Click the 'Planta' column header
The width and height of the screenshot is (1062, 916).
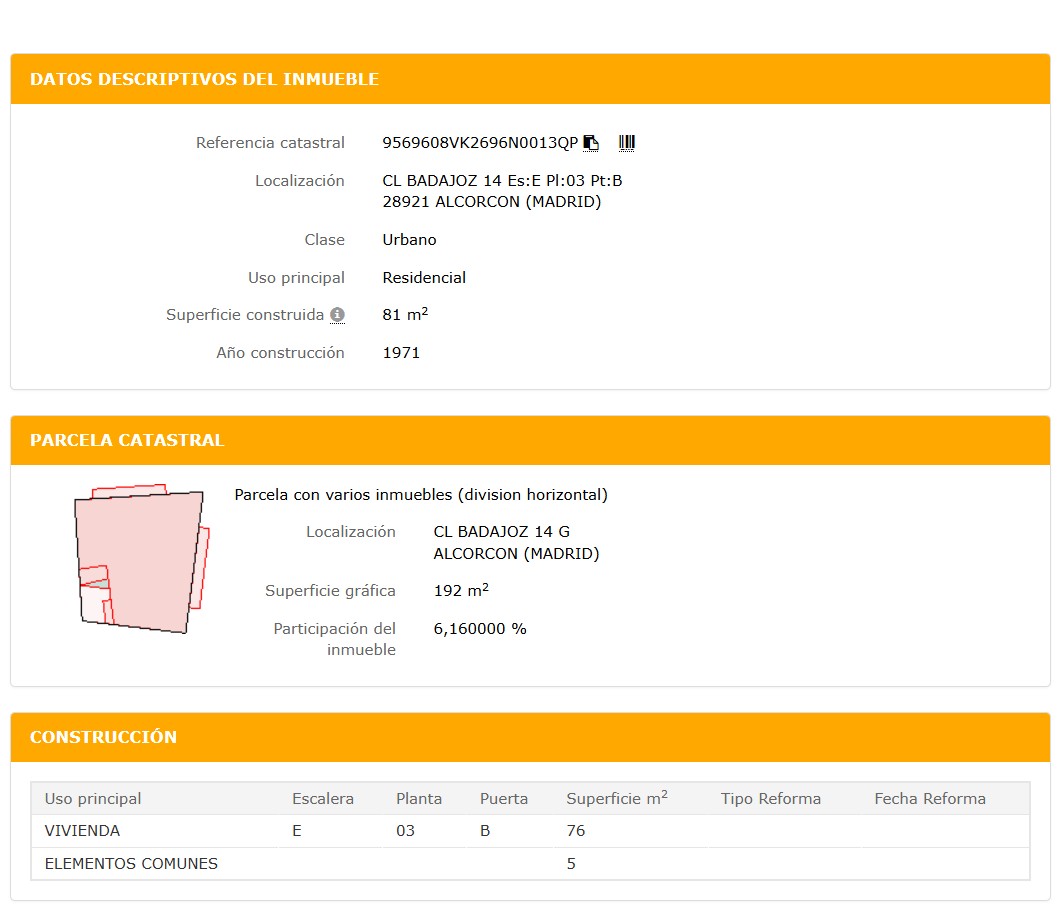[x=419, y=798]
